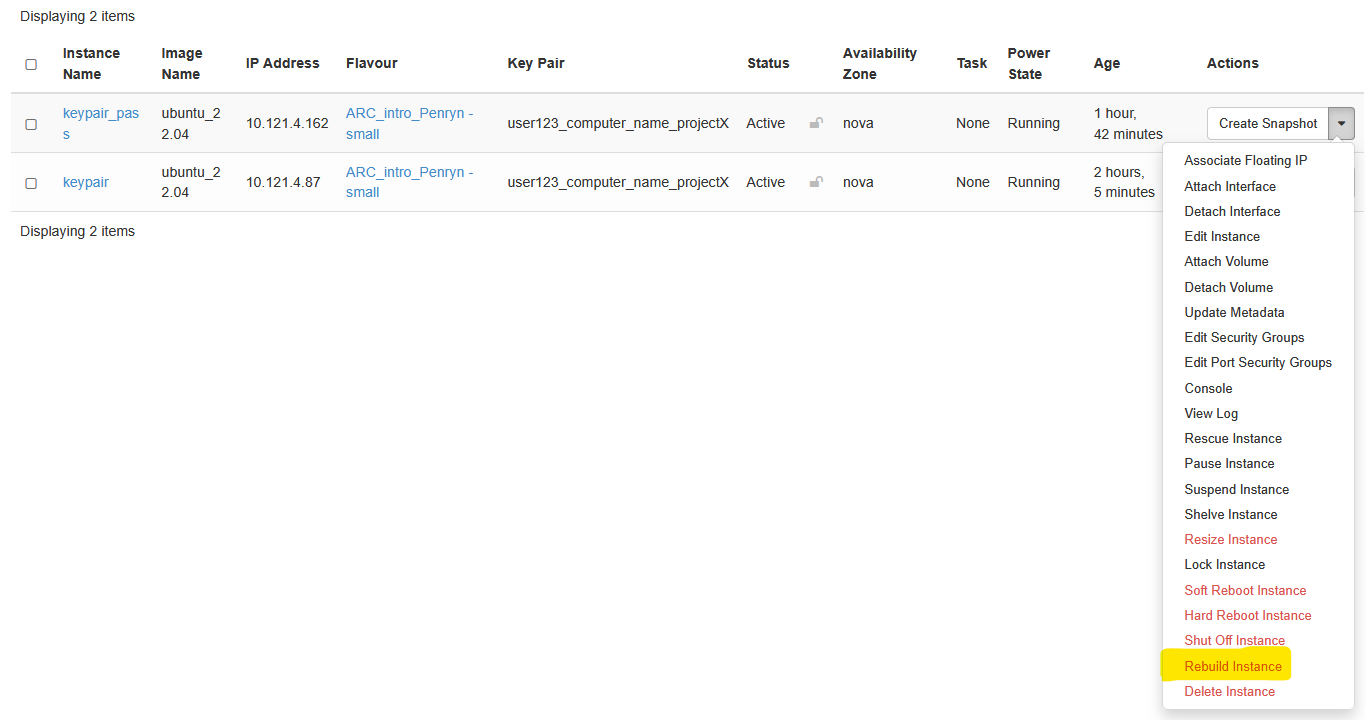Open Edit Security Groups
The width and height of the screenshot is (1366, 720).
1244,337
